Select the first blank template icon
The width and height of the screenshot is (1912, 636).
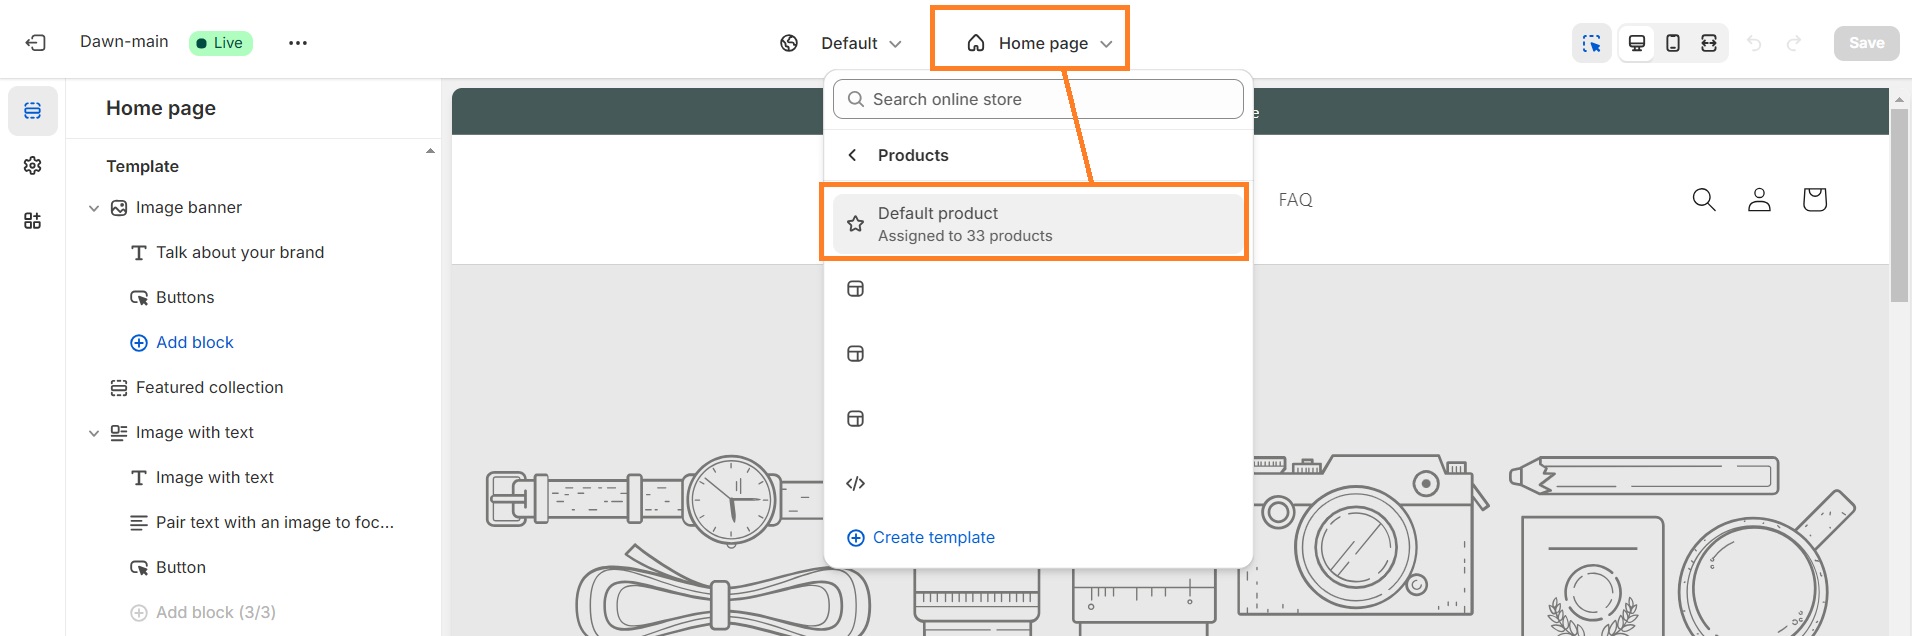pos(855,289)
